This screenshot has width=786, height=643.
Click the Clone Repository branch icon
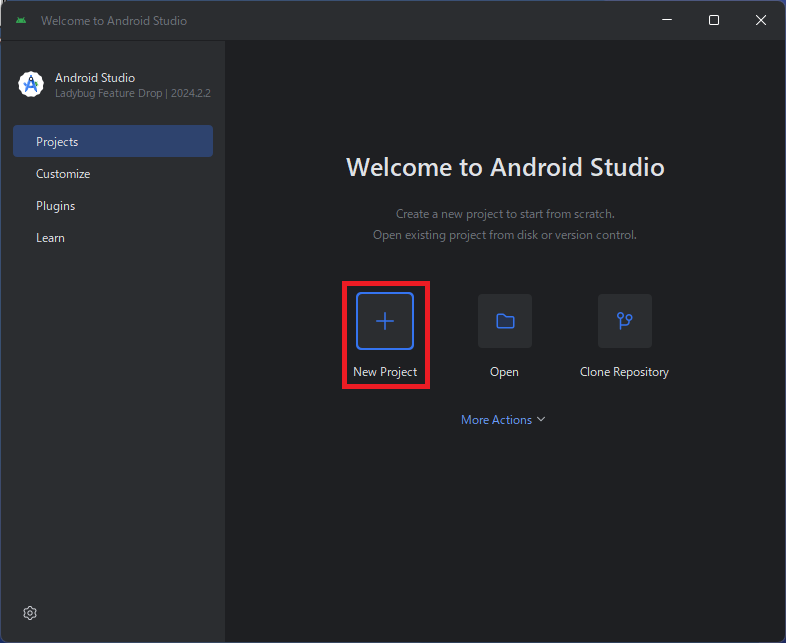(x=625, y=321)
